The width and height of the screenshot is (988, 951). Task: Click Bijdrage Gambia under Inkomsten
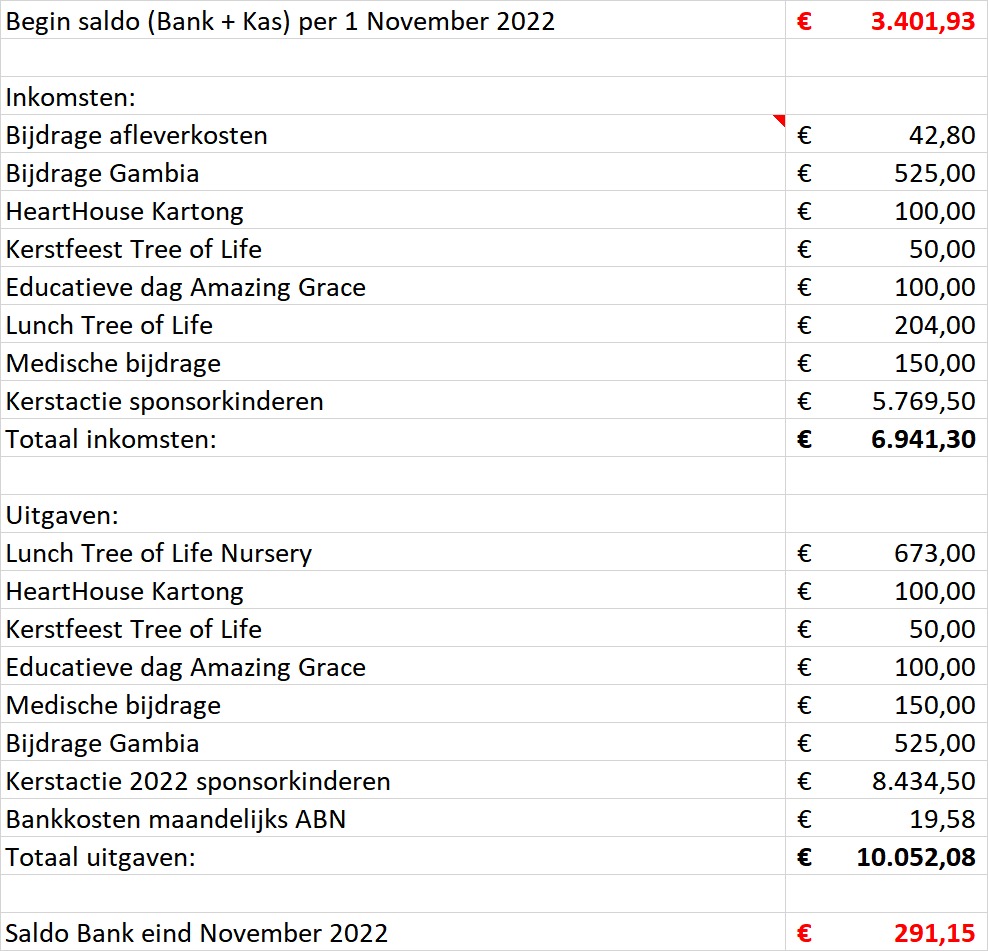(103, 173)
